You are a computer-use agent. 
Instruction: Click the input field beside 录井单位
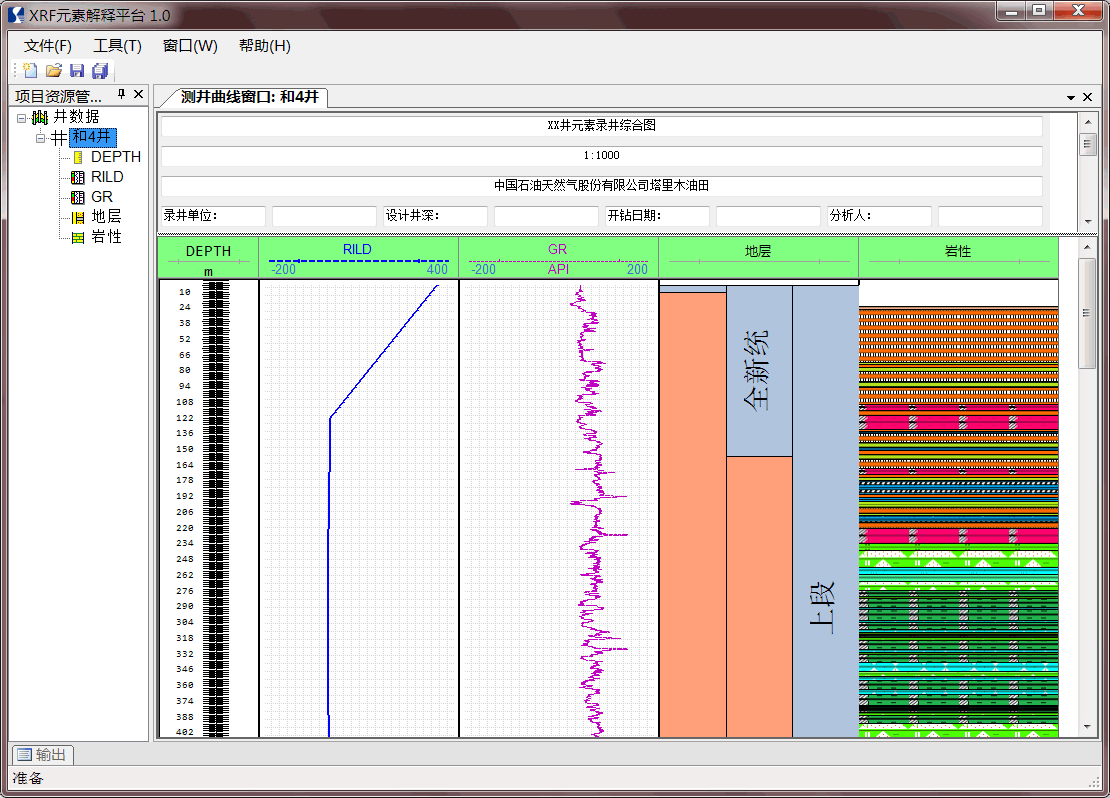(x=324, y=215)
